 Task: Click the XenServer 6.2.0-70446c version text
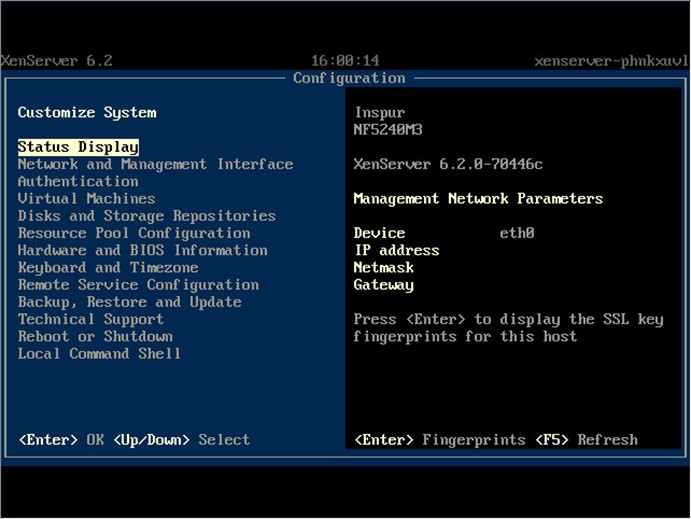pos(448,164)
